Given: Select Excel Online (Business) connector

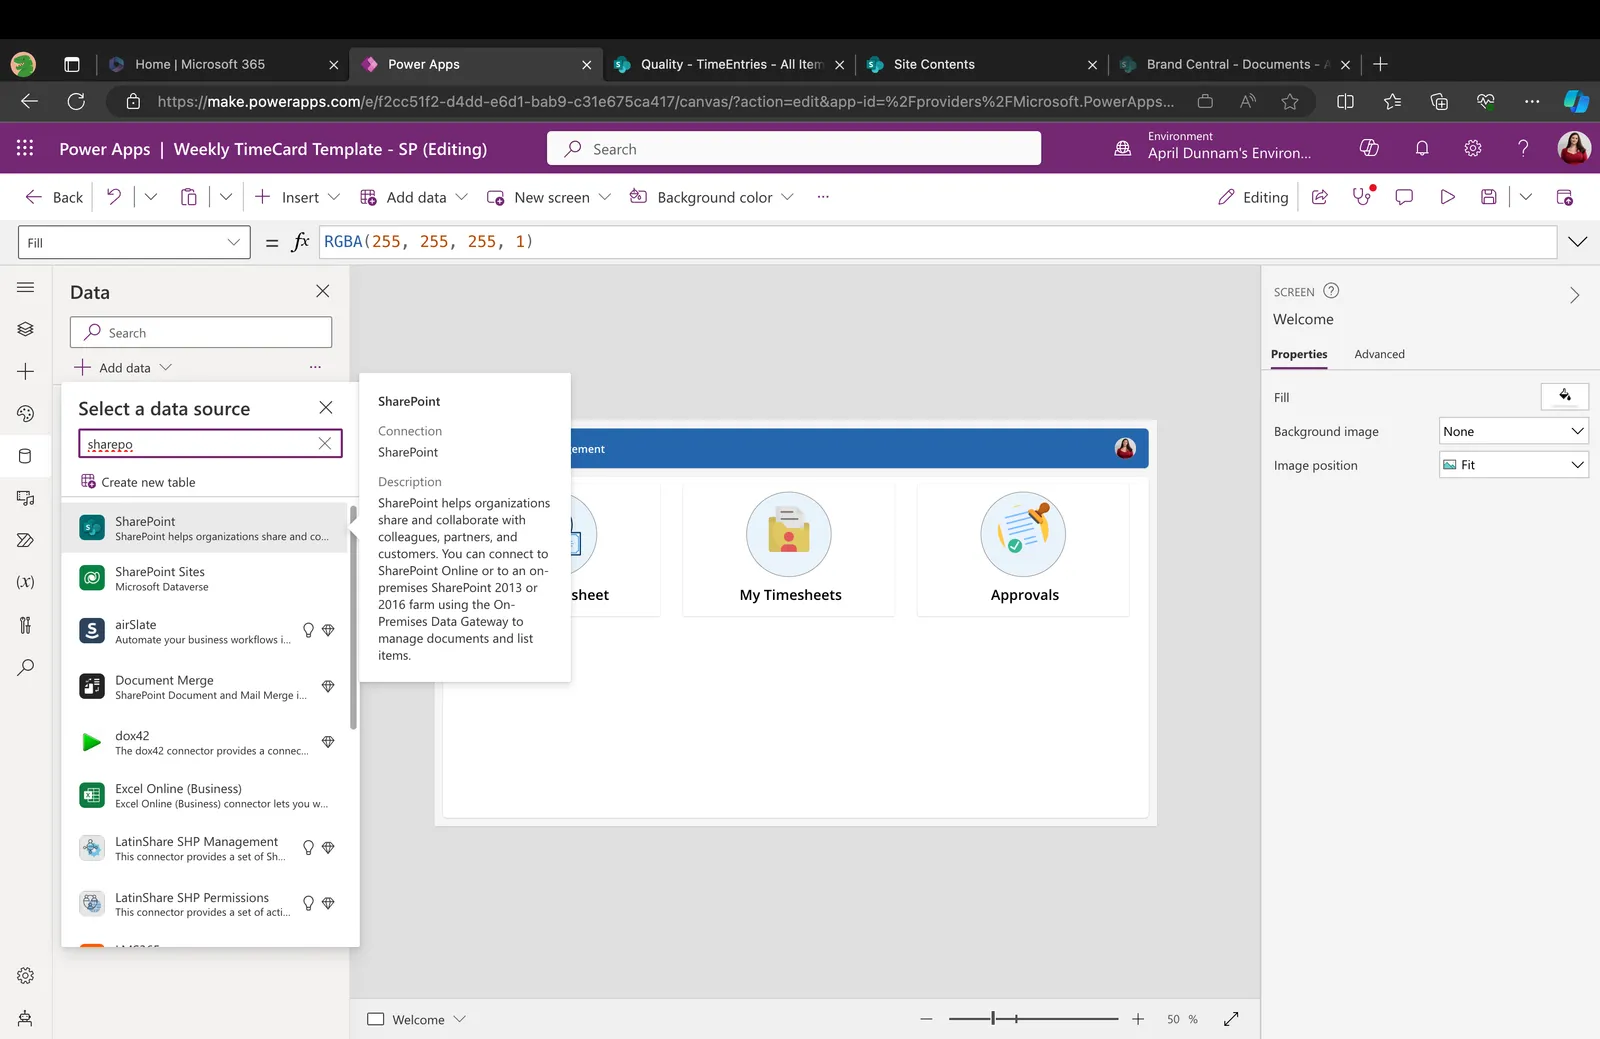Looking at the screenshot, I should click(x=205, y=796).
